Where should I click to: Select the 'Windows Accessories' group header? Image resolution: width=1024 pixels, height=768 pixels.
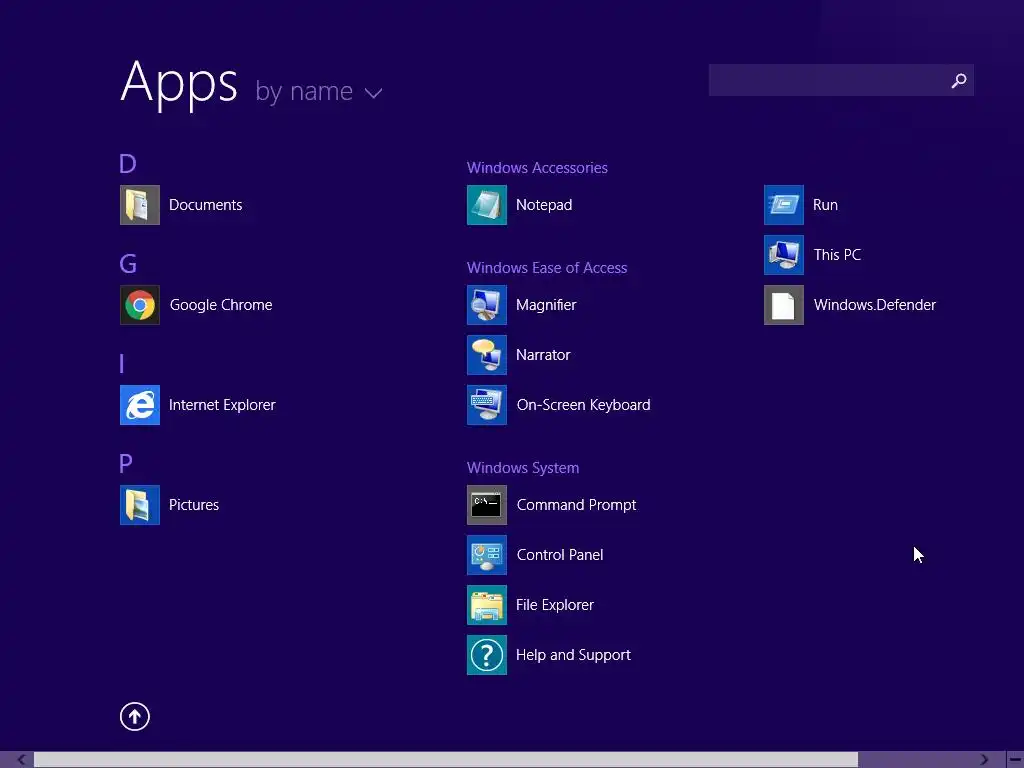(537, 168)
